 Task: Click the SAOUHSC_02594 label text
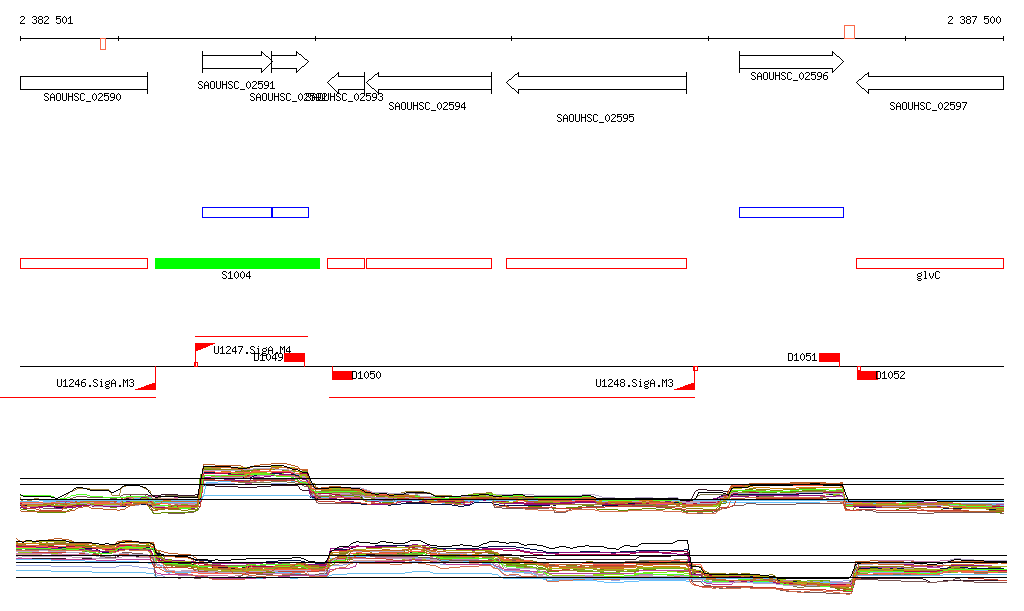pyautogui.click(x=427, y=106)
